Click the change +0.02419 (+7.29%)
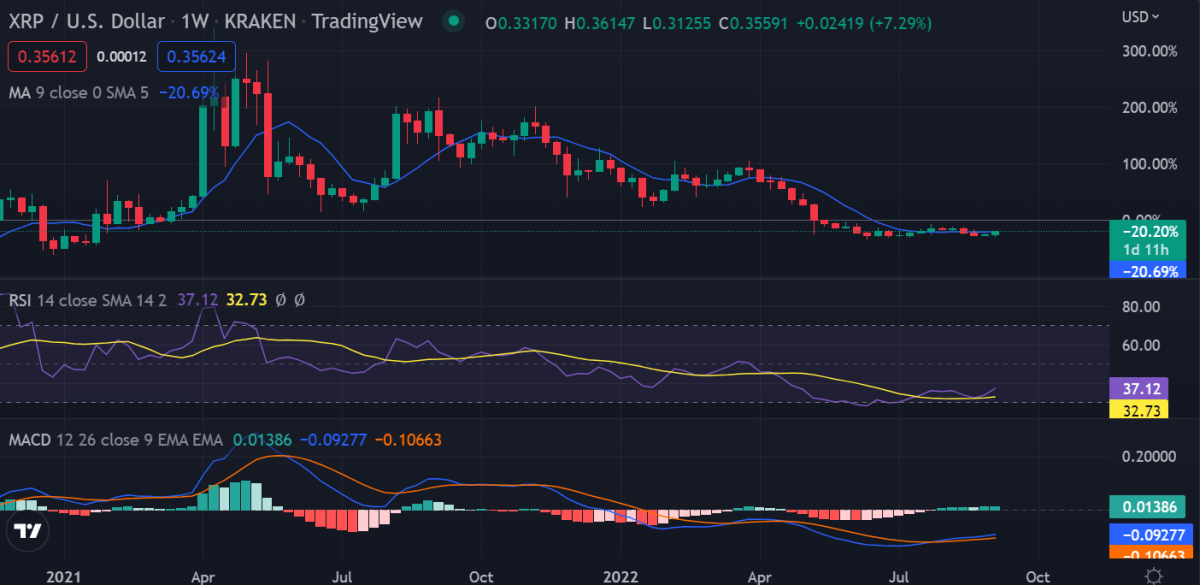This screenshot has width=1200, height=585. [865, 21]
